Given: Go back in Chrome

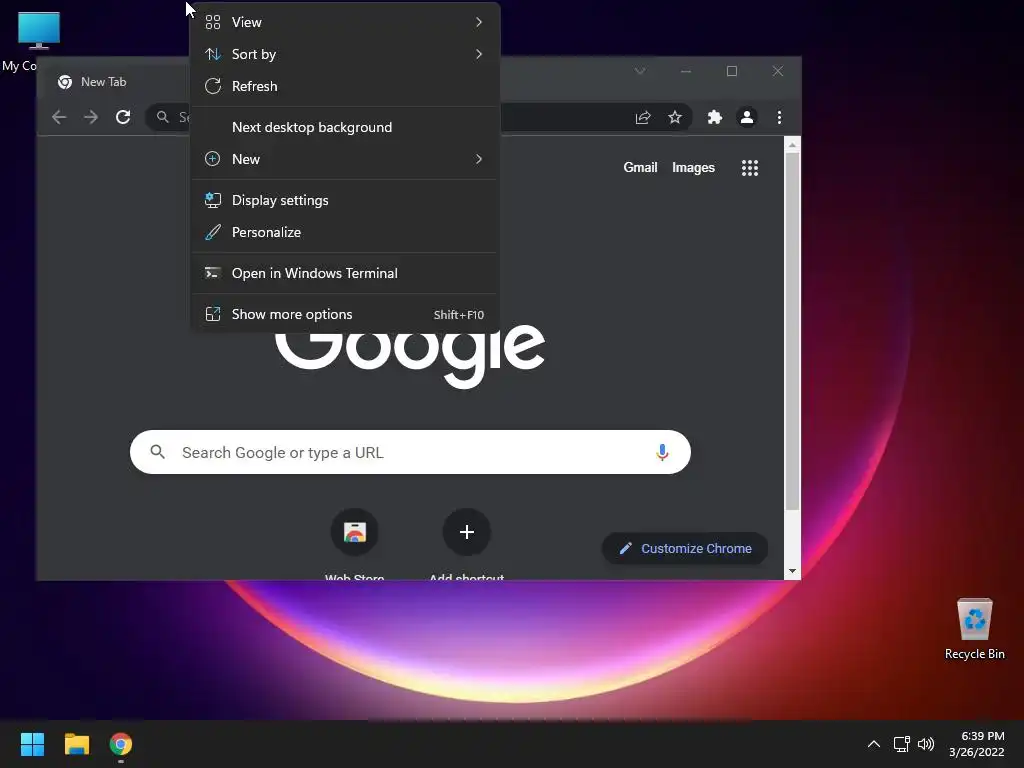Looking at the screenshot, I should pyautogui.click(x=59, y=118).
